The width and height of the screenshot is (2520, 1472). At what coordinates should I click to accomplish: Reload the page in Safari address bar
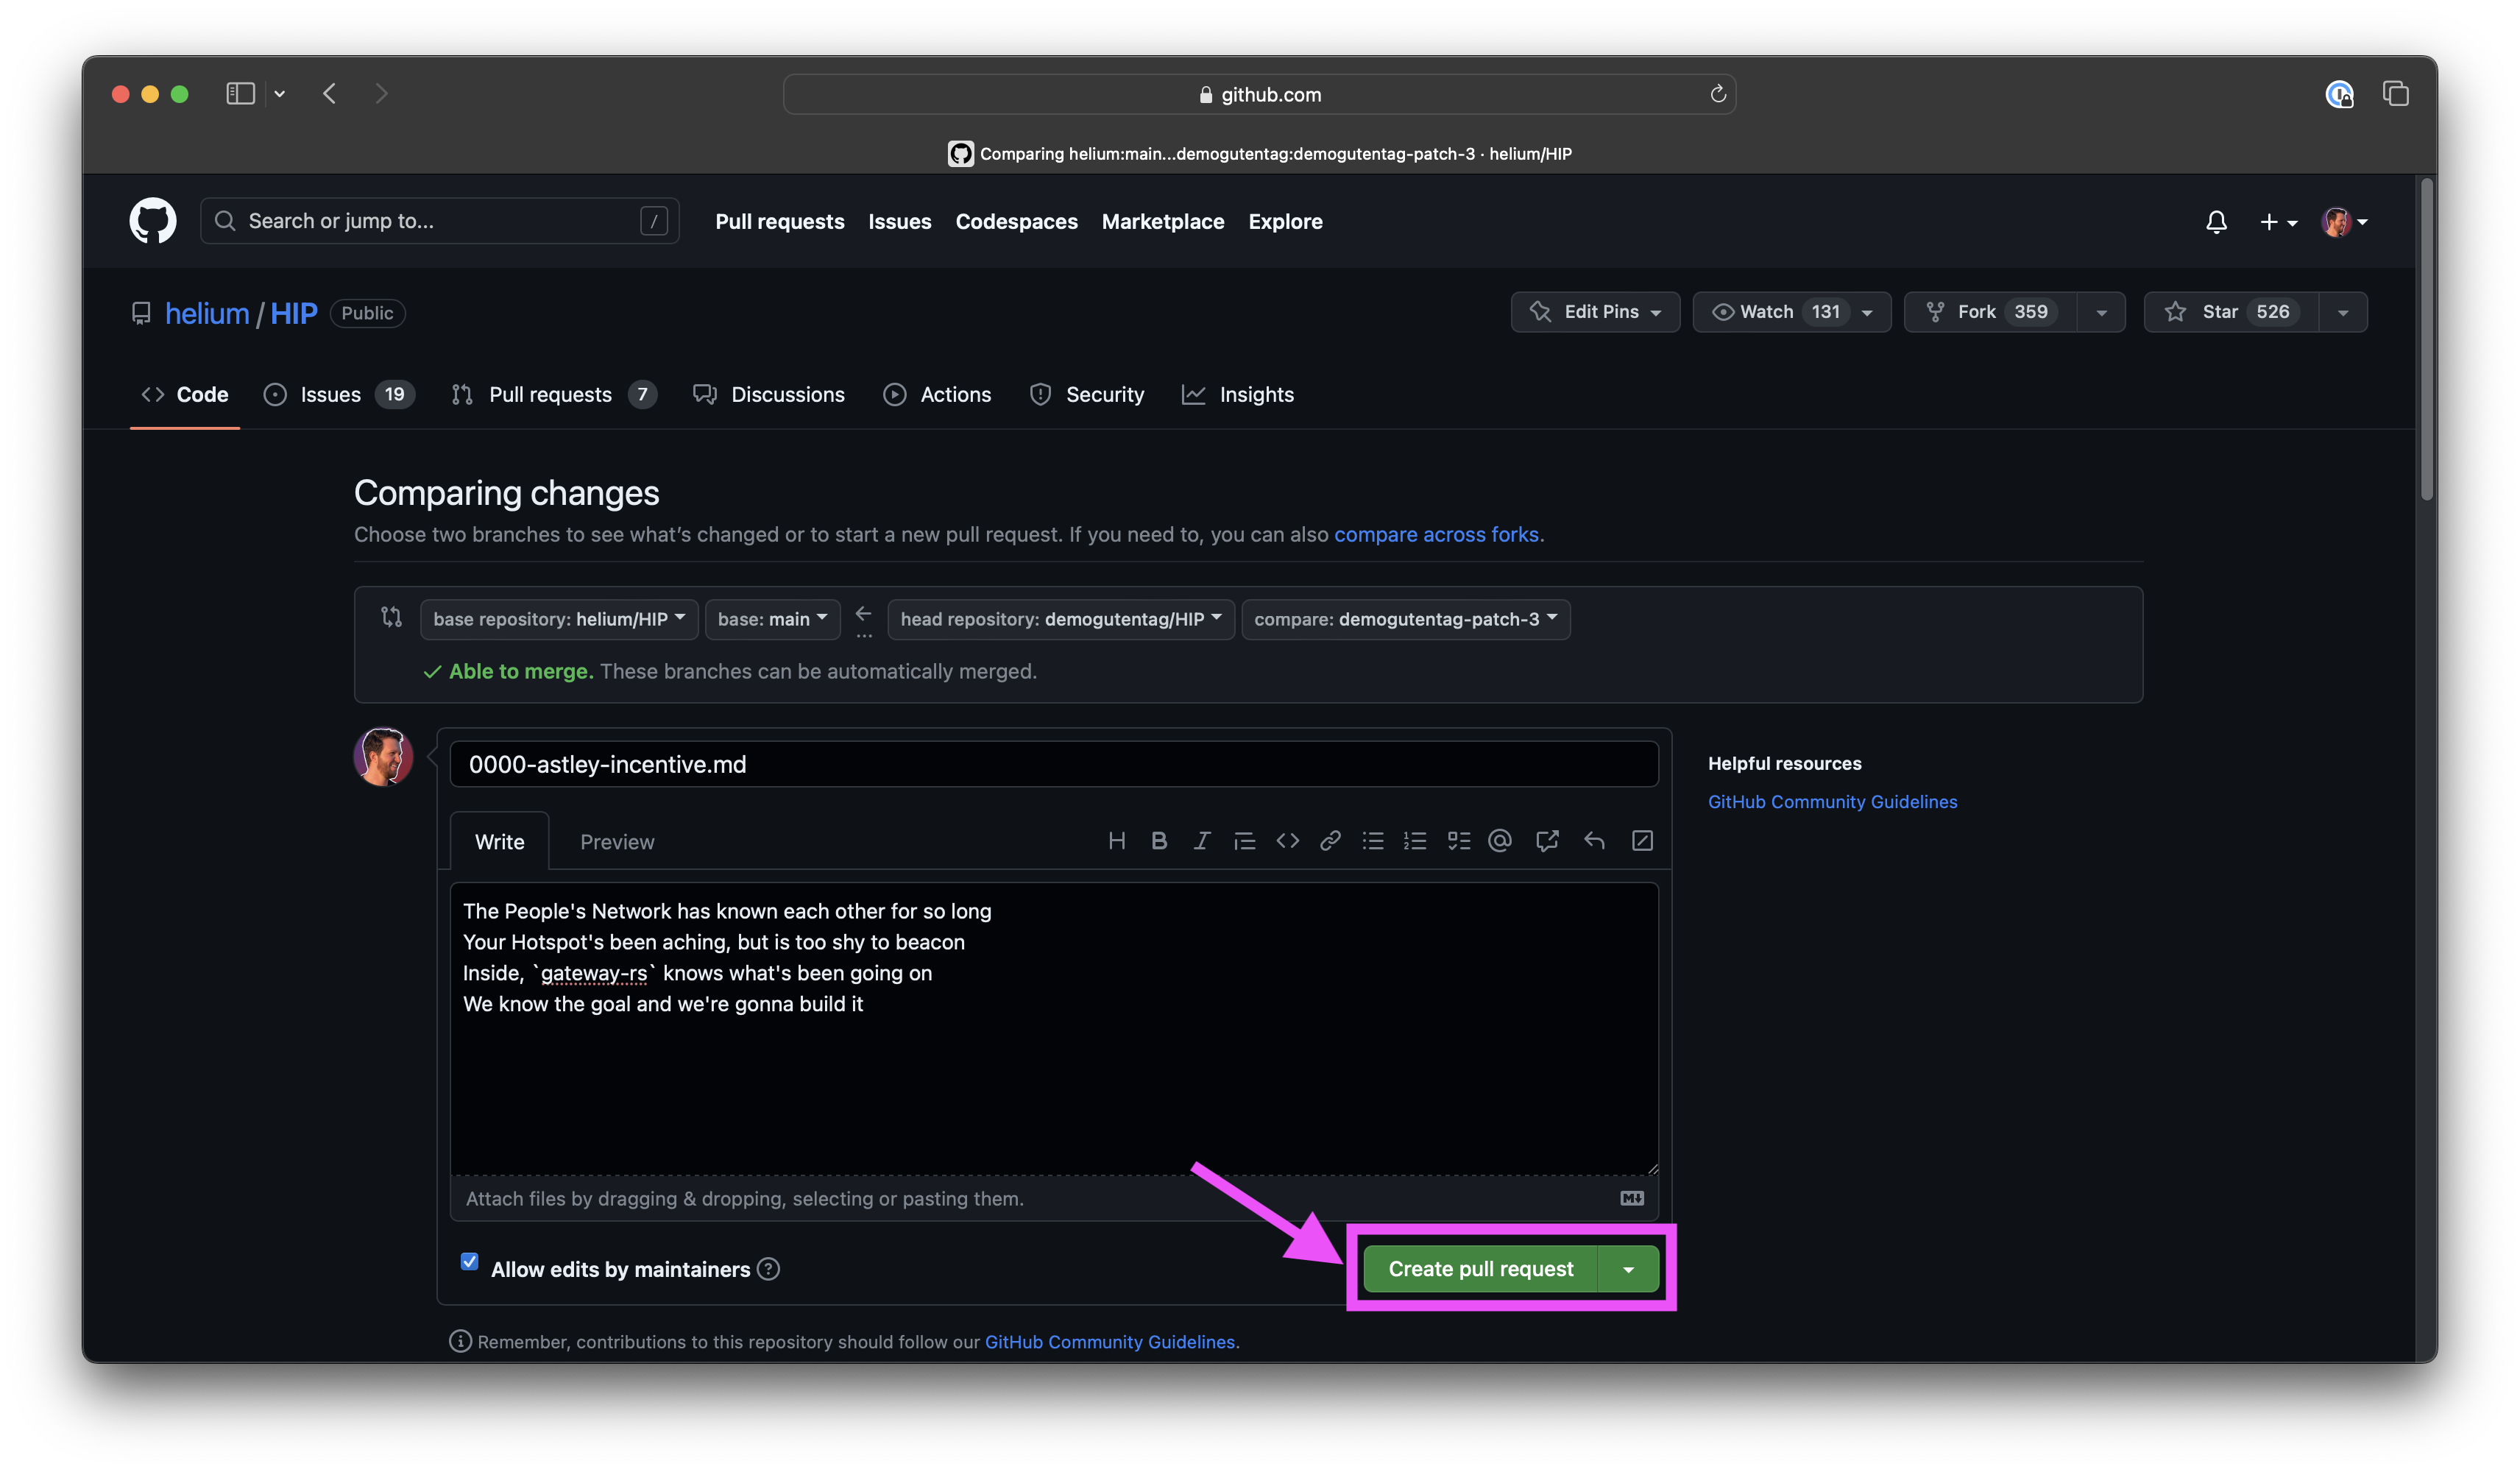tap(1717, 94)
